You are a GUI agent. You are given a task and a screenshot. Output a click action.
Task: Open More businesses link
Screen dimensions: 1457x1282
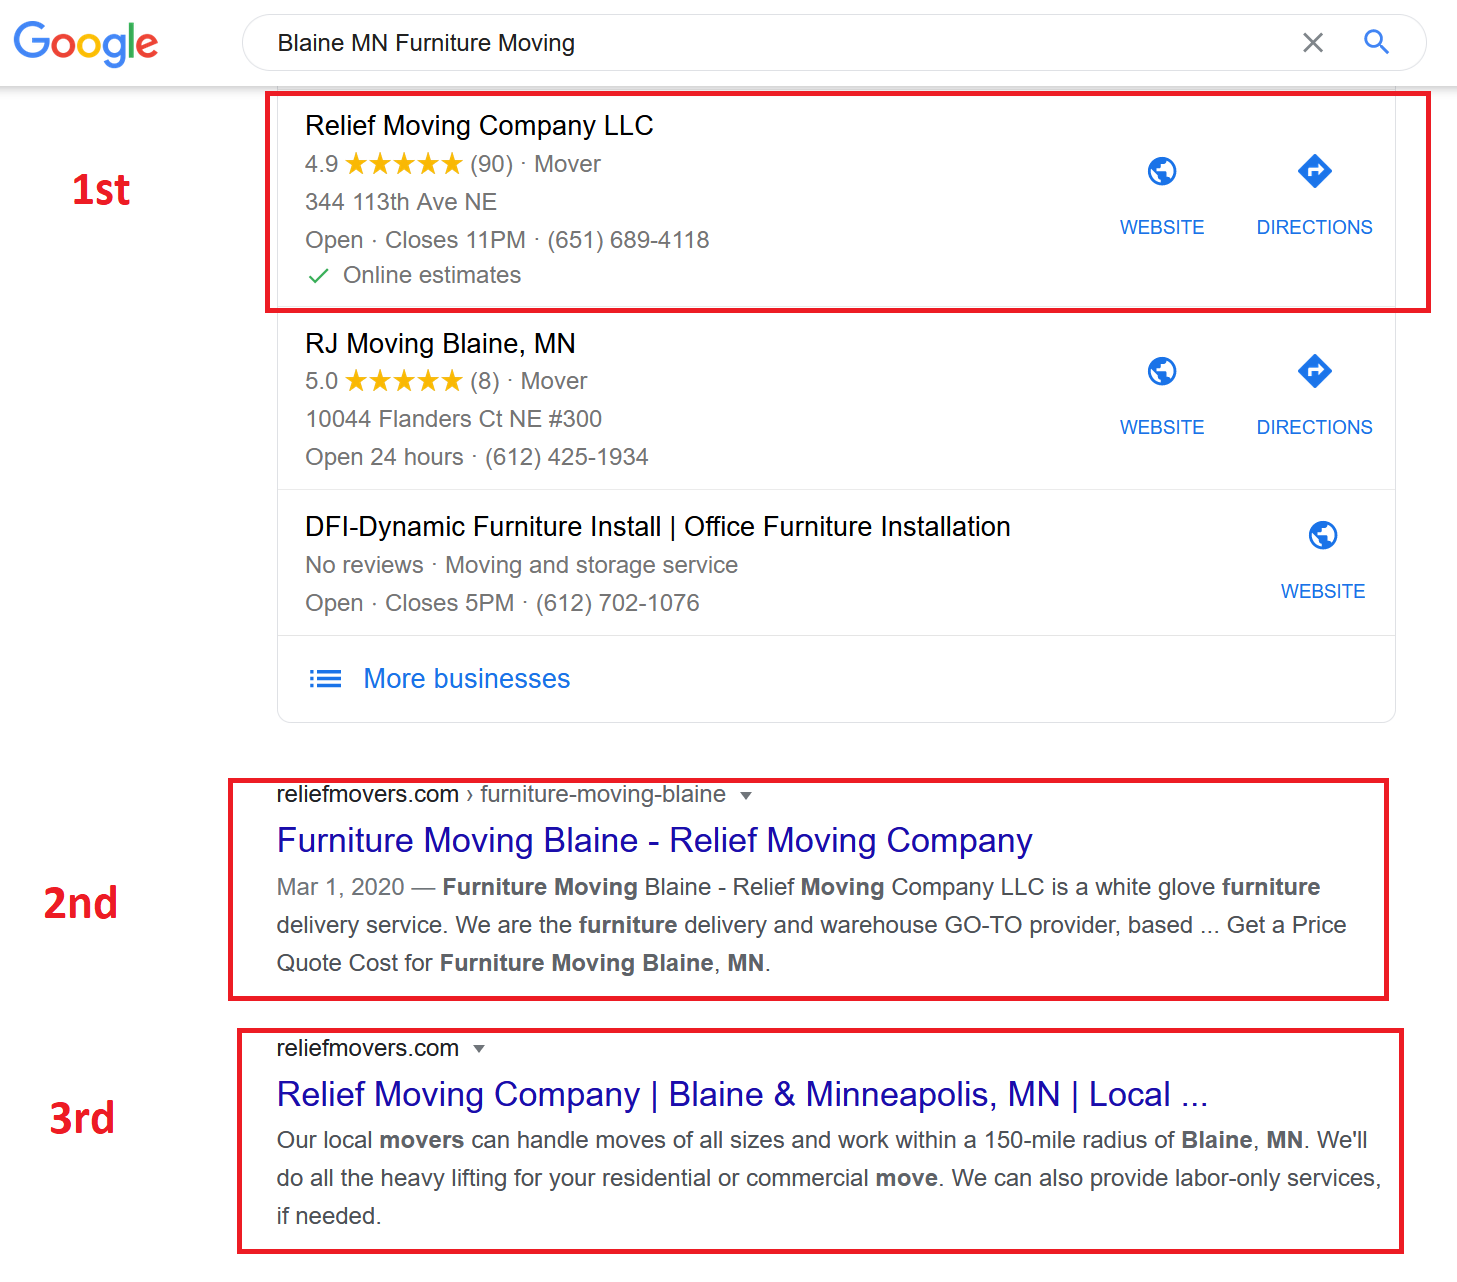pyautogui.click(x=466, y=679)
